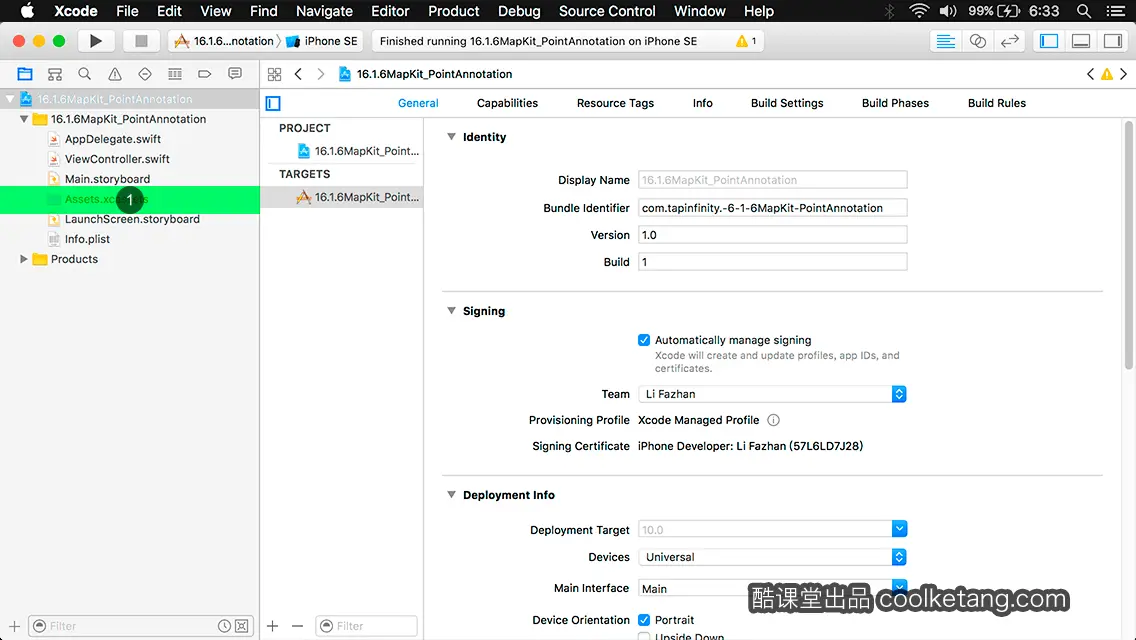The image size is (1136, 640).
Task: Open the Symbol navigator
Action: click(54, 74)
